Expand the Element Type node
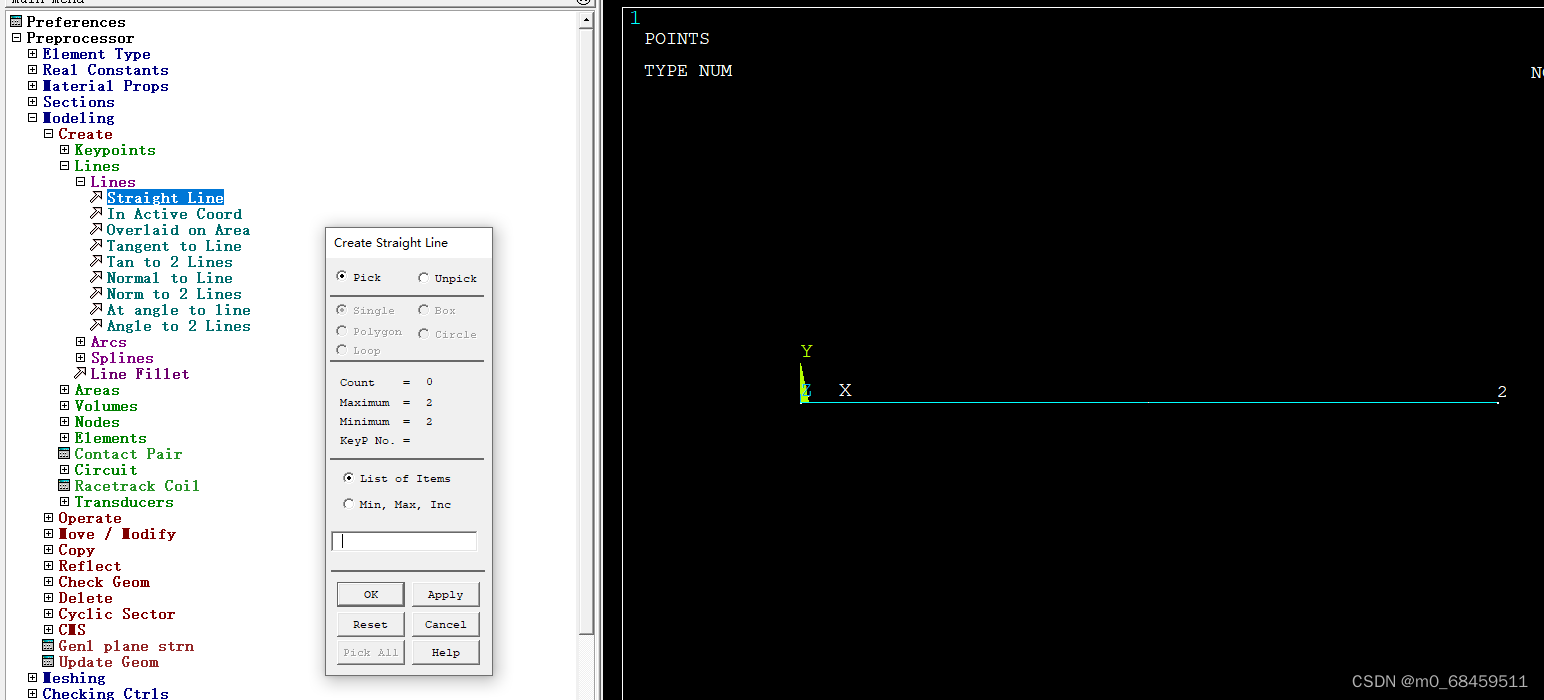 (x=32, y=54)
